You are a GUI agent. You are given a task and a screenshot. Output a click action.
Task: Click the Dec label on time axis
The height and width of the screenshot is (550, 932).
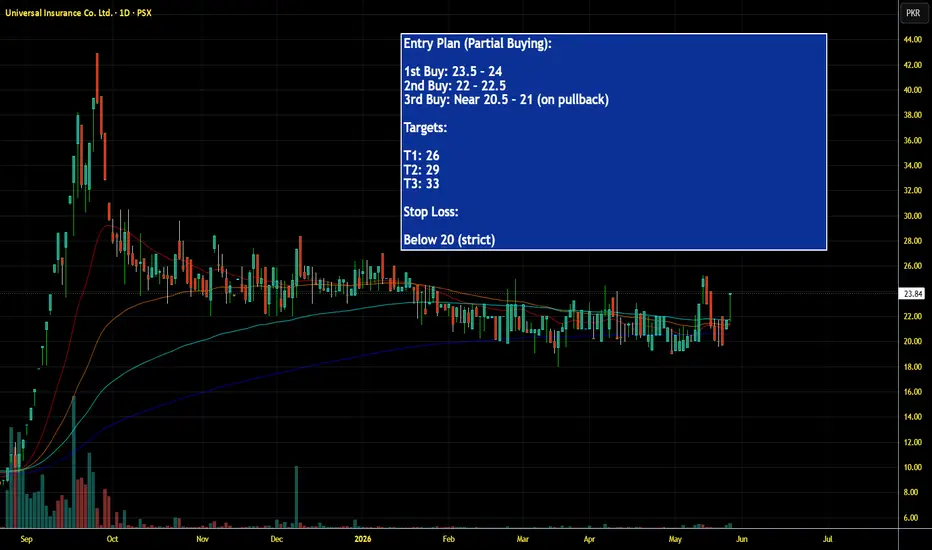(x=276, y=539)
